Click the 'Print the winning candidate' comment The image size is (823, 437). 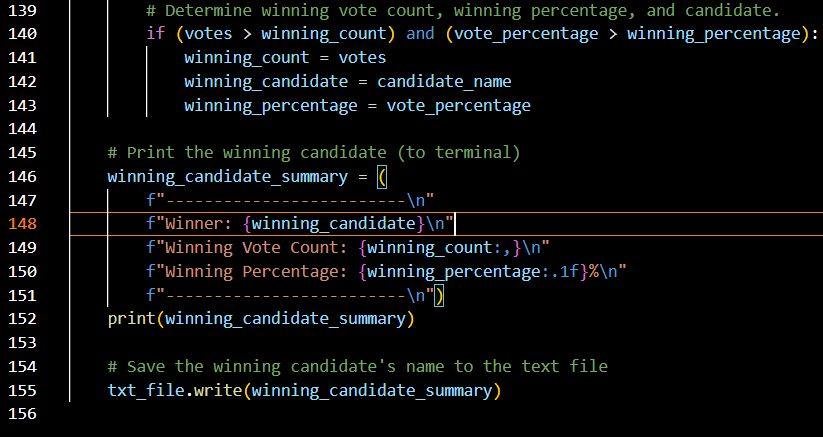coord(314,153)
